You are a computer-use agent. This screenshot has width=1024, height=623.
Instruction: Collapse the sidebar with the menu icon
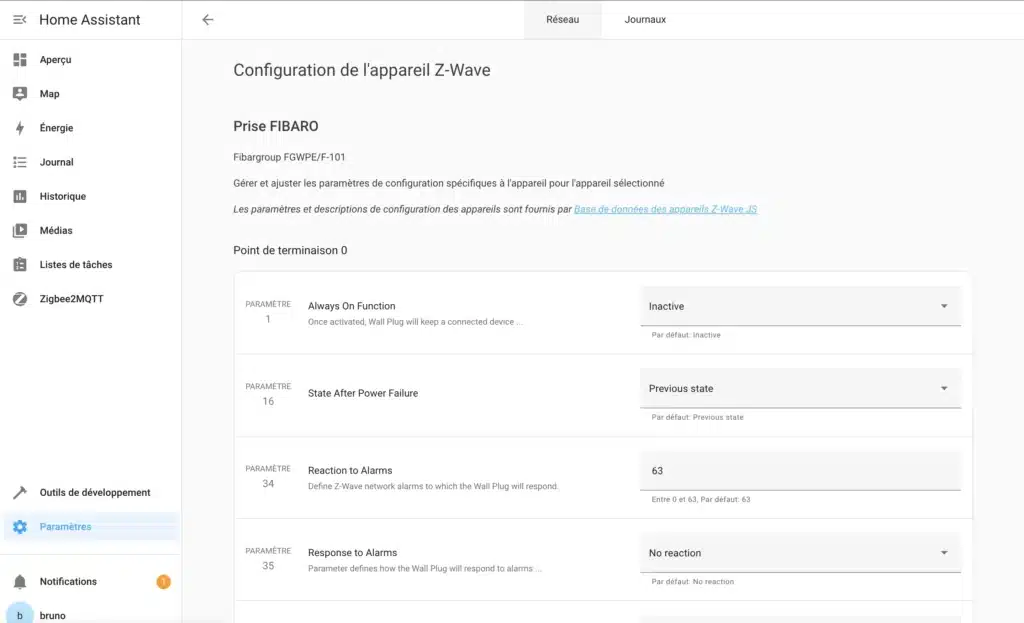pos(20,20)
